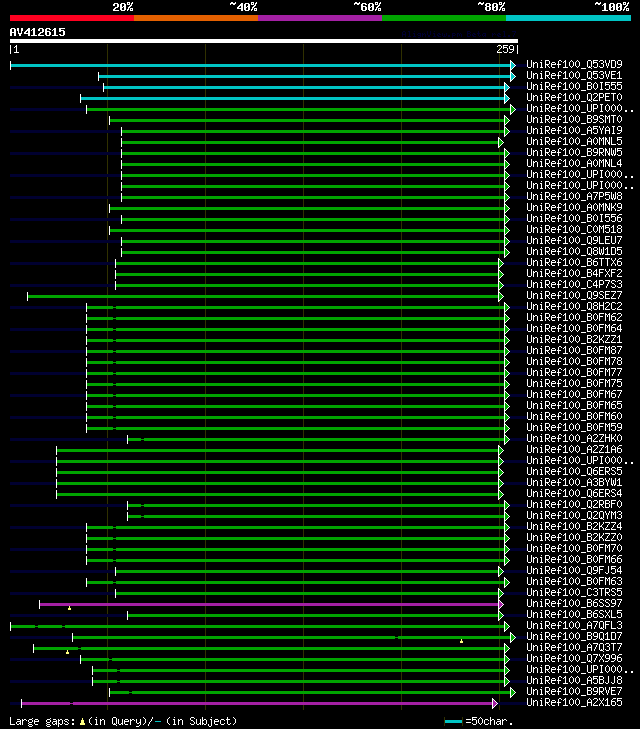The height and width of the screenshot is (729, 640).
Task: Open the UniRef100_A2X165 entry
Action: pos(574,702)
